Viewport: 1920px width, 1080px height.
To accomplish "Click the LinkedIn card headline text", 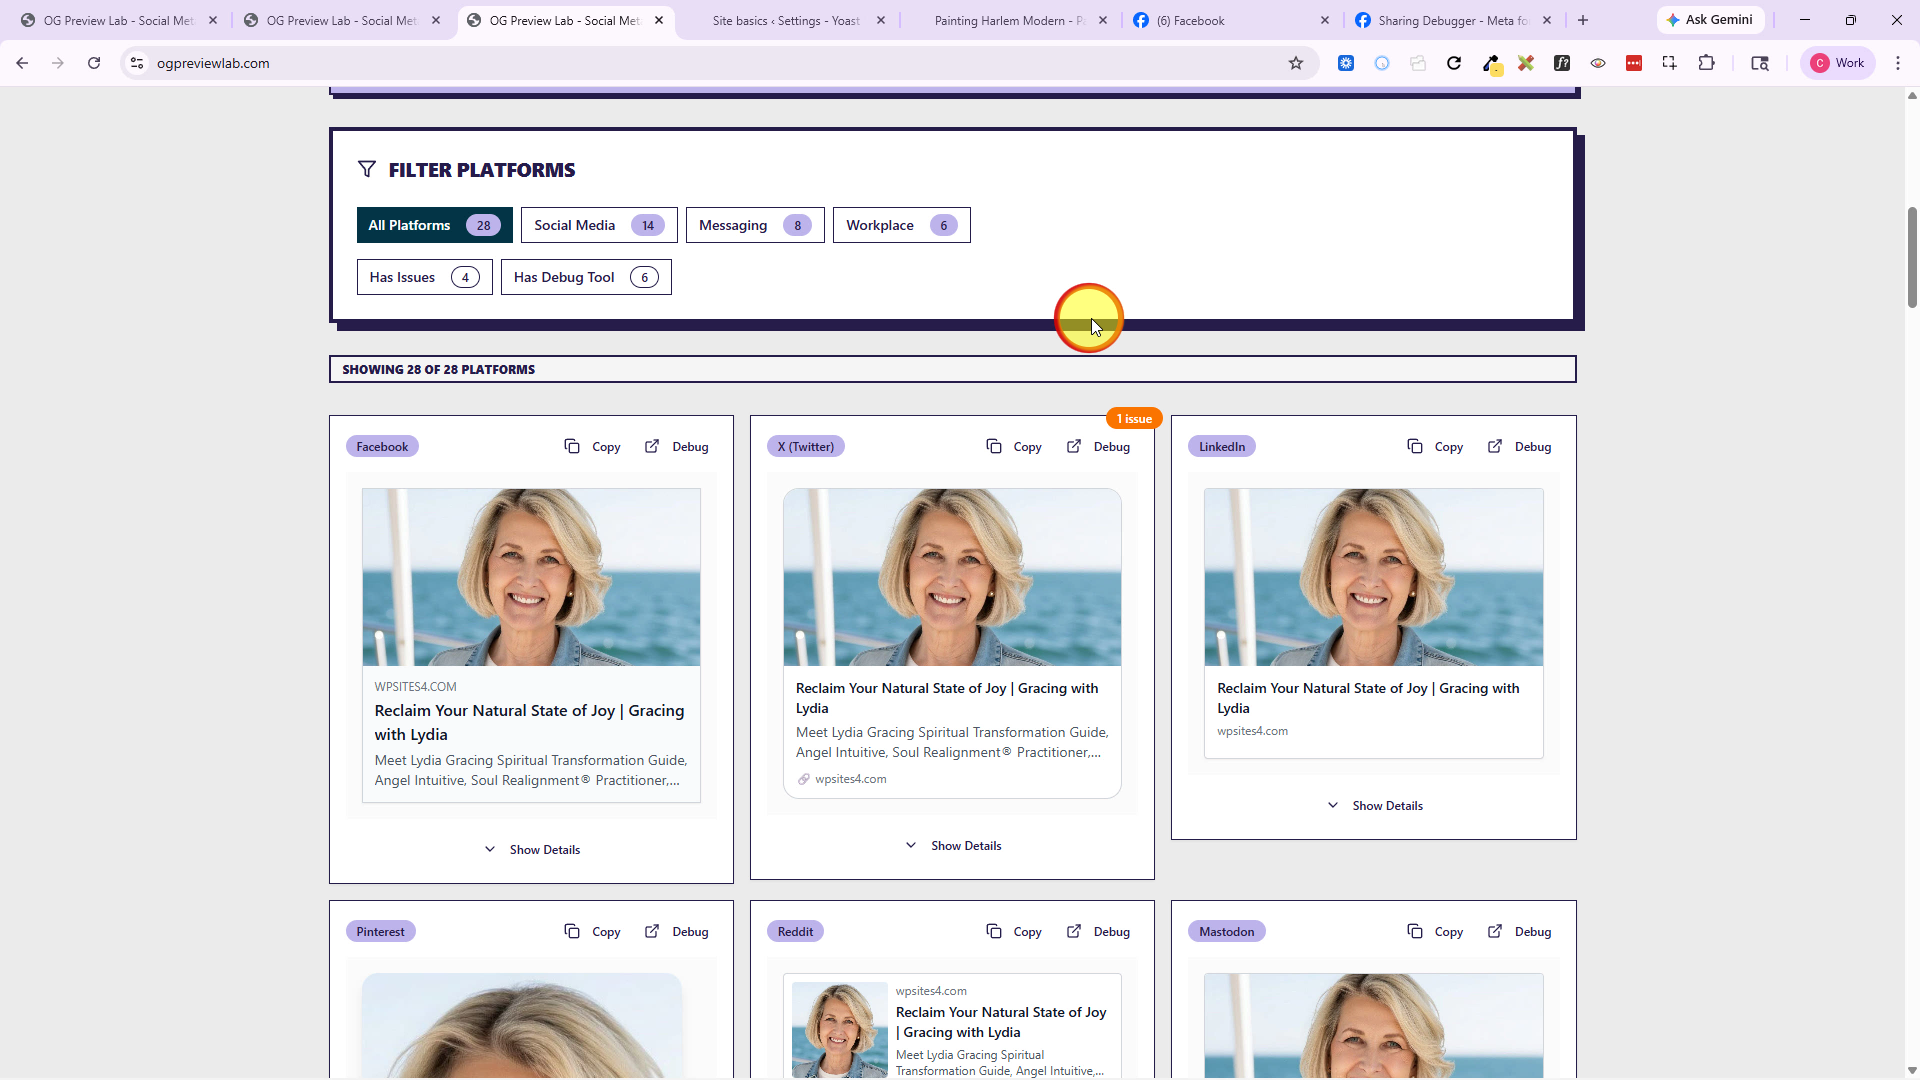I will click(1368, 698).
